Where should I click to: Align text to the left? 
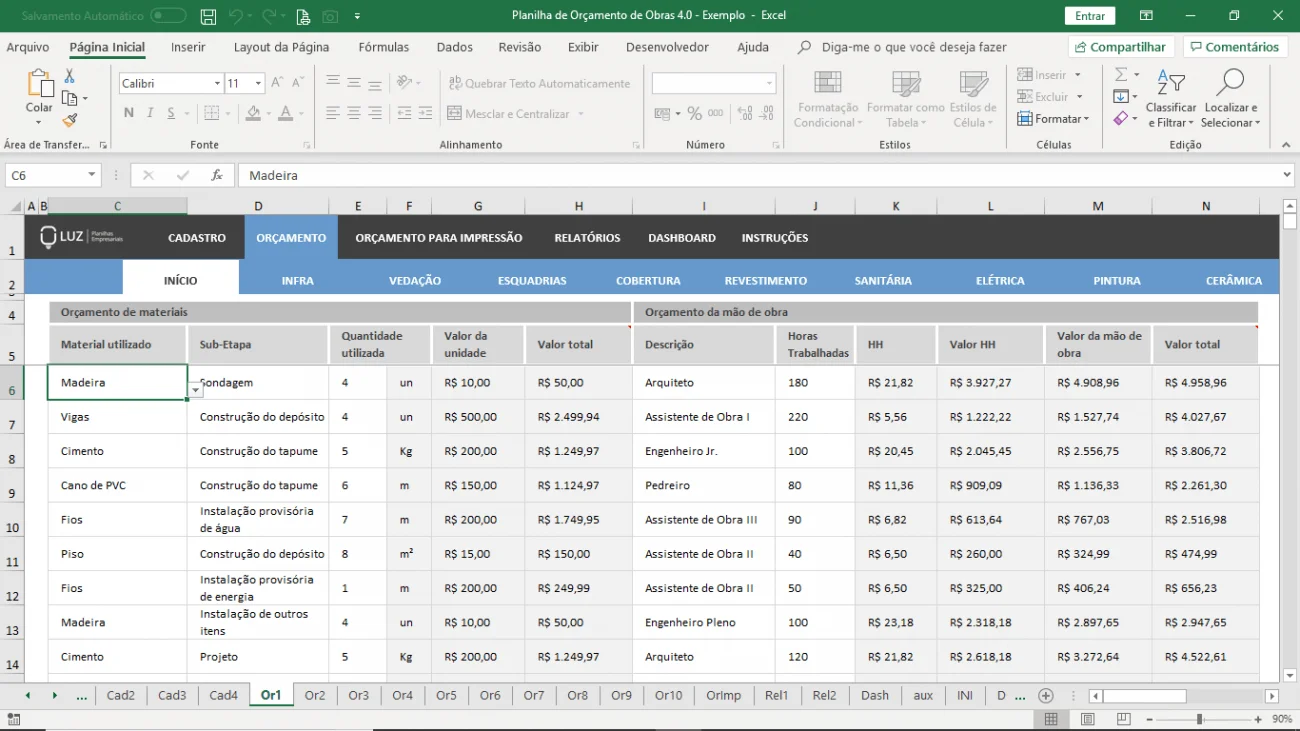[x=333, y=113]
